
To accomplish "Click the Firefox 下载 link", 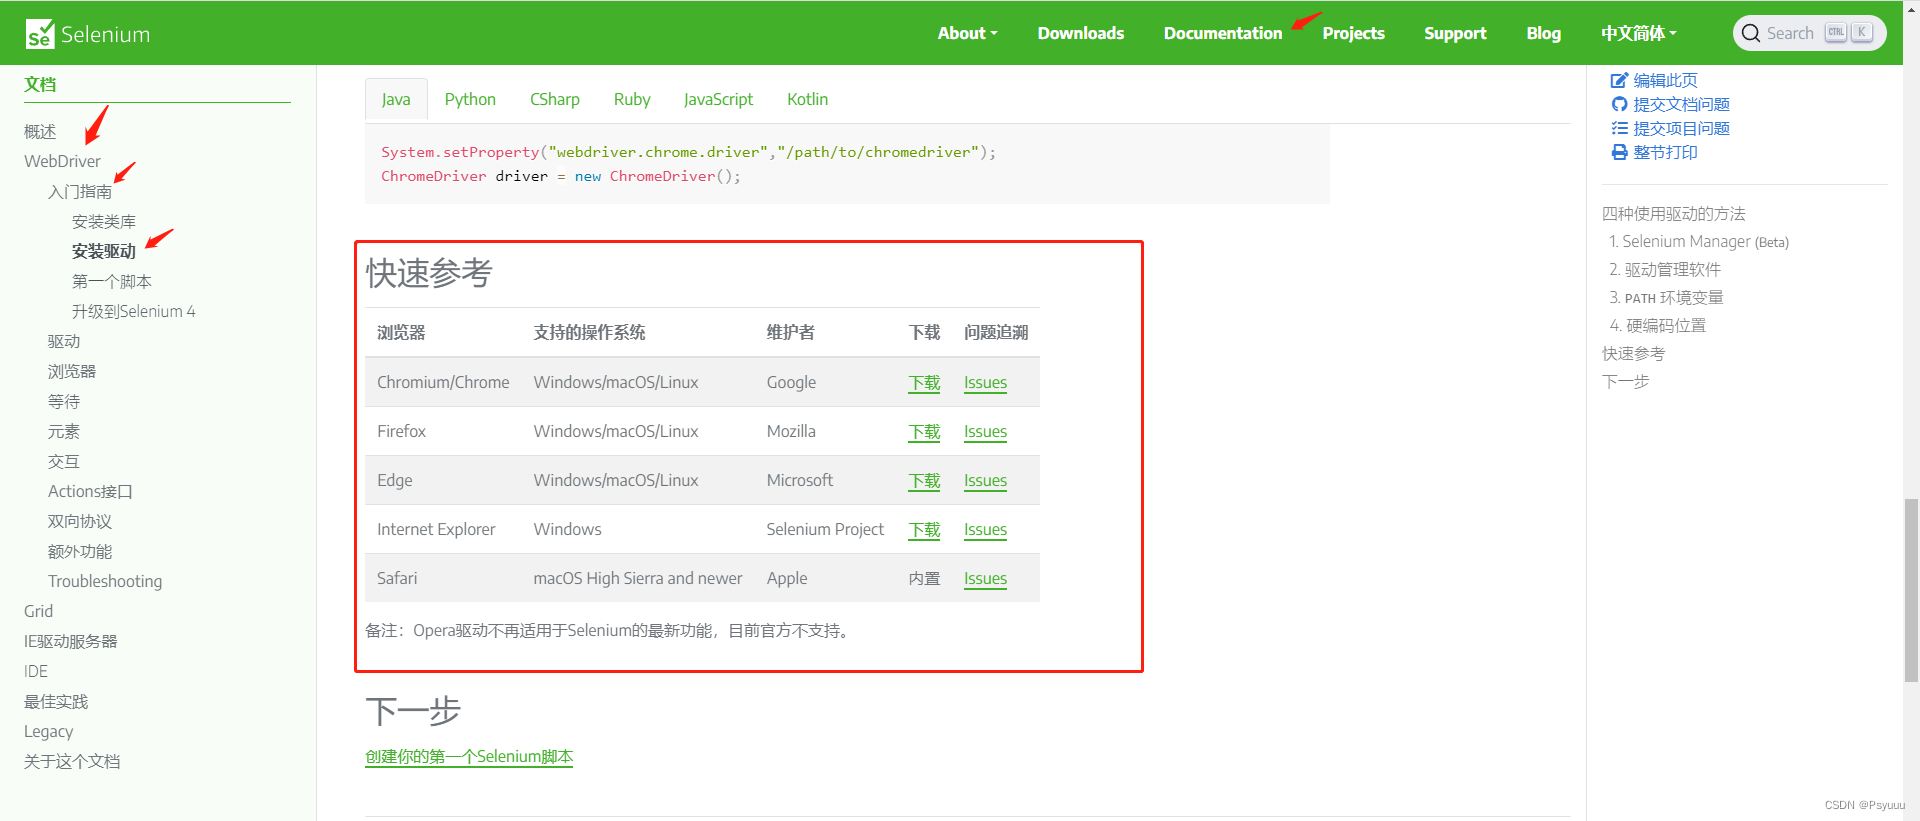I will [x=924, y=431].
